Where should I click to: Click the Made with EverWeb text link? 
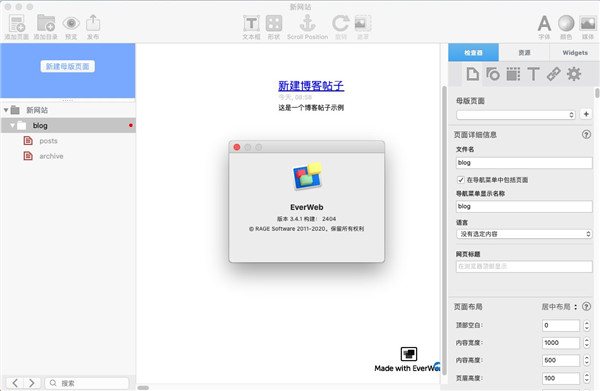pos(407,368)
